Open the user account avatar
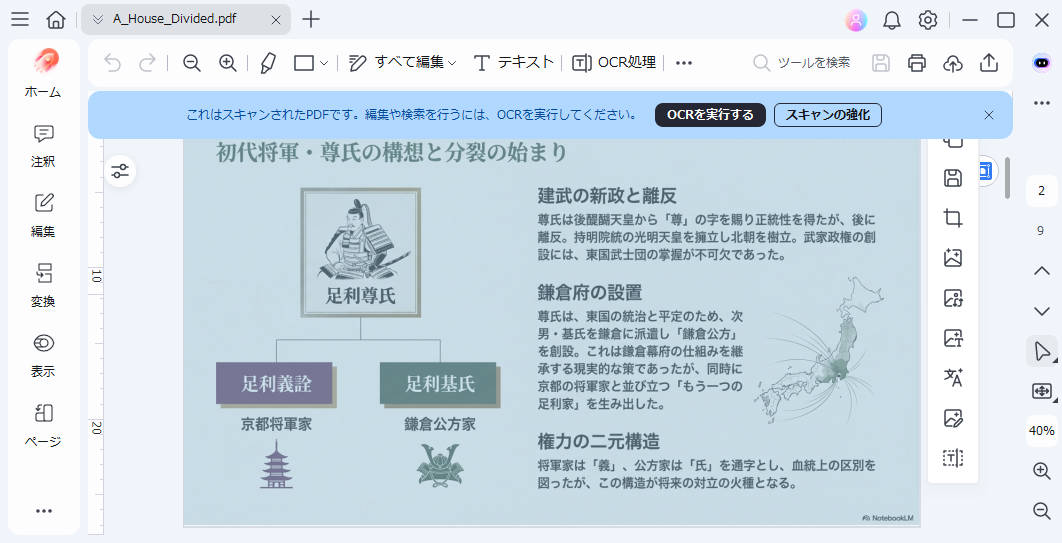Viewport: 1062px width, 543px height. [856, 20]
